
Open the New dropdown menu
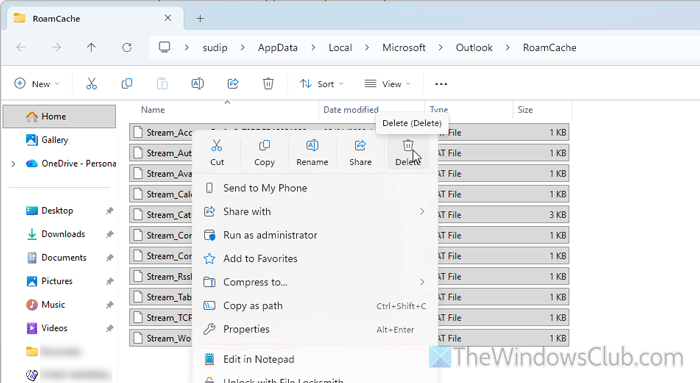tap(37, 84)
